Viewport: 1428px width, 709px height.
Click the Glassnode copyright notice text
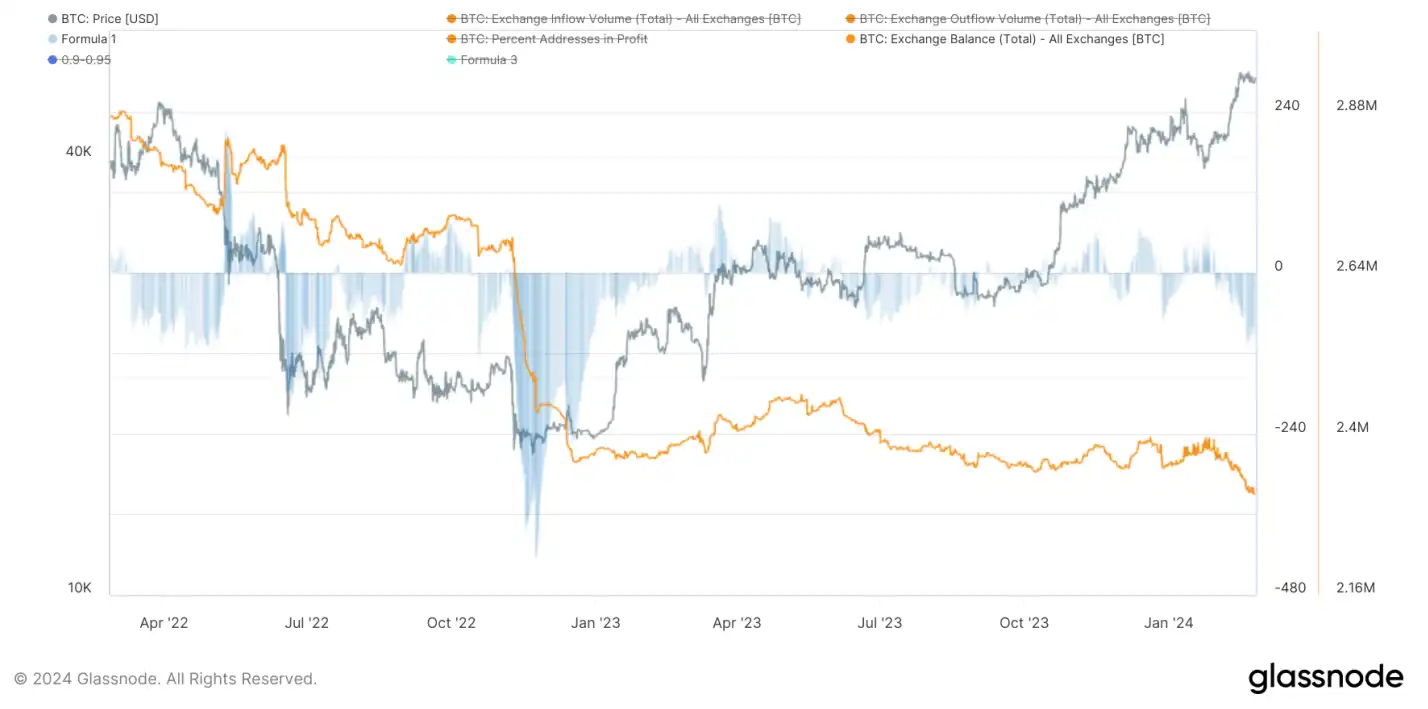click(x=165, y=679)
